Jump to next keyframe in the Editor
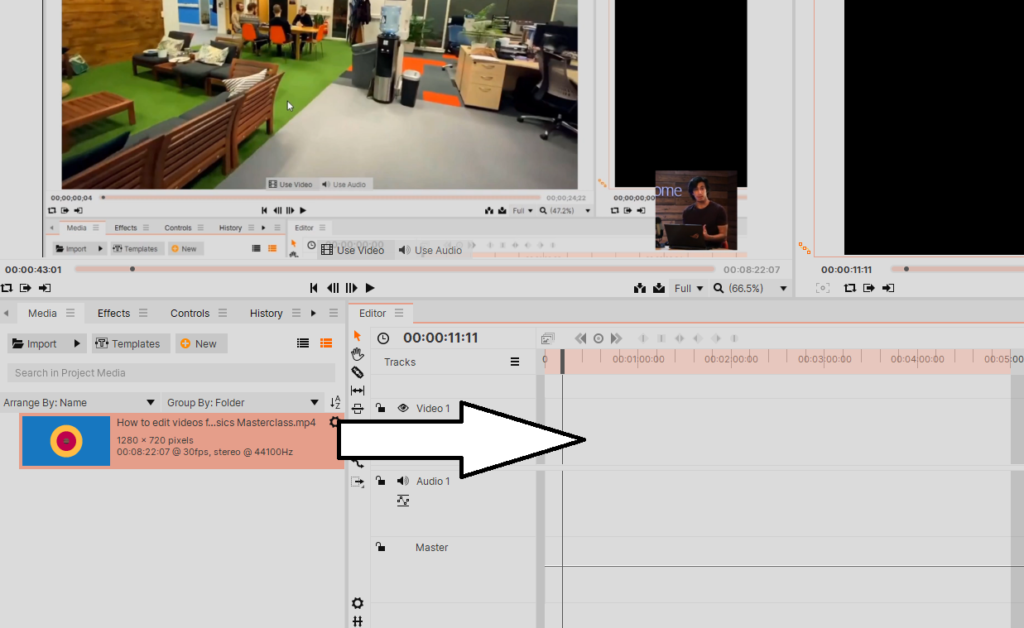Image resolution: width=1024 pixels, height=628 pixels. pos(616,338)
